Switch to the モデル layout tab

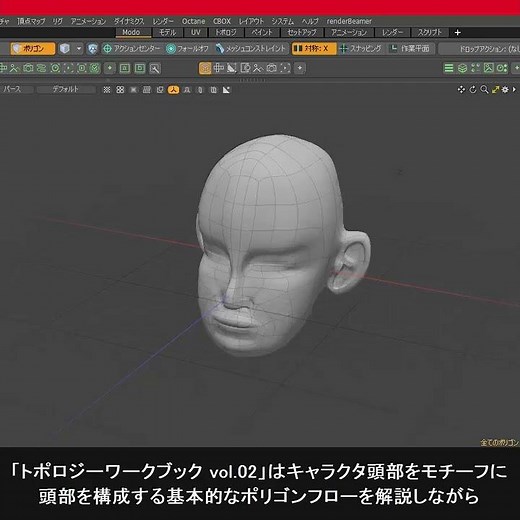[167, 32]
